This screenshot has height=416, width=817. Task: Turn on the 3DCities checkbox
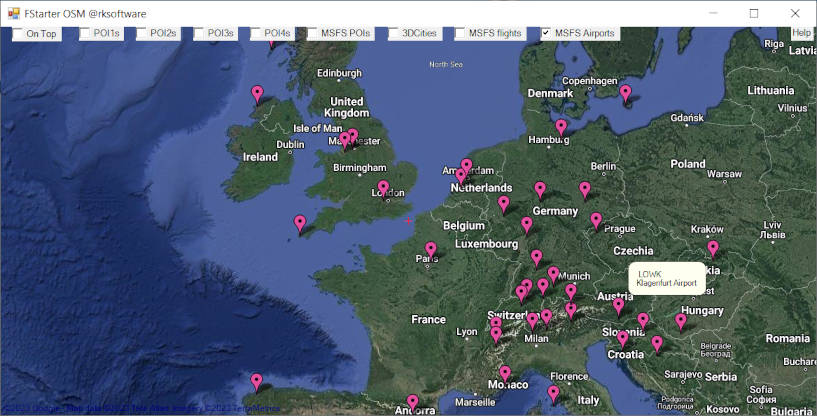(393, 34)
